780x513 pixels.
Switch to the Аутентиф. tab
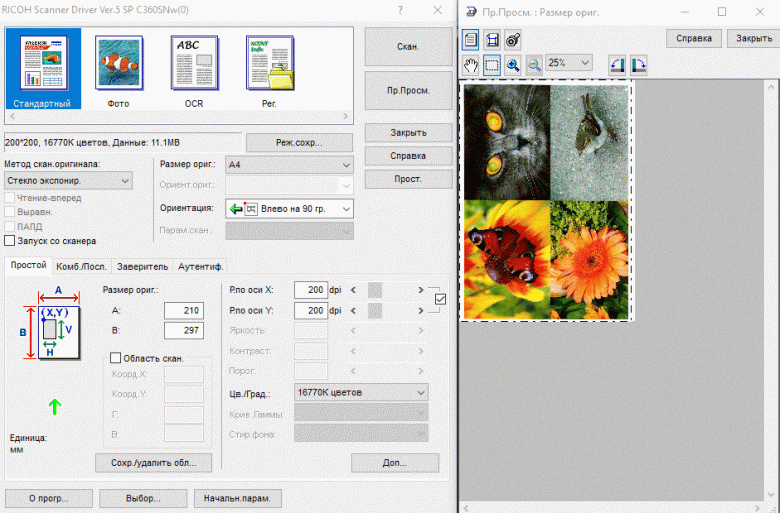coord(200,267)
